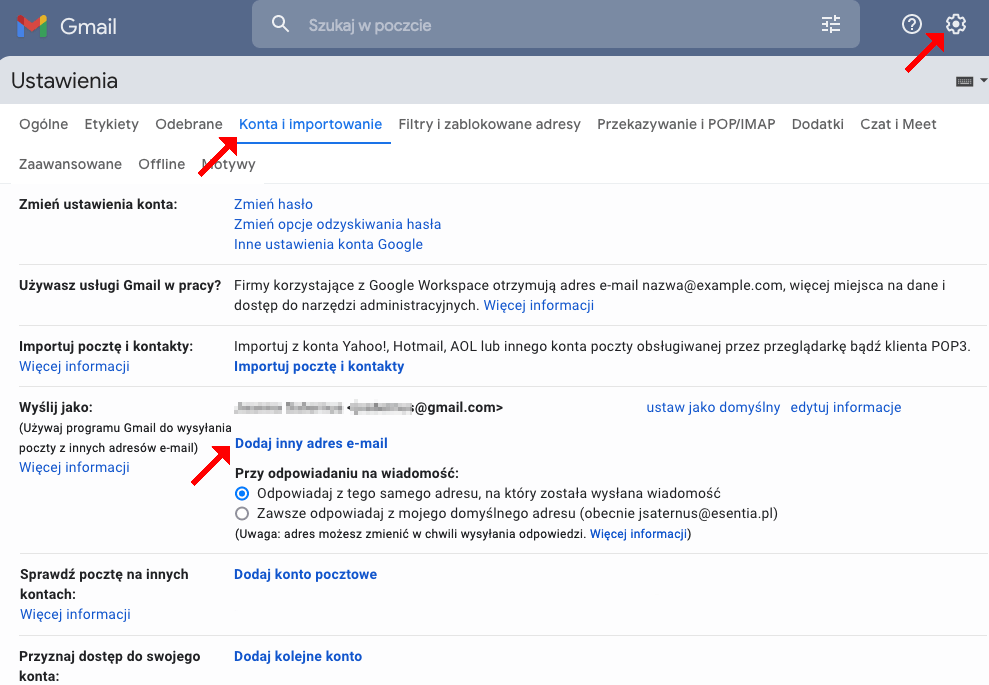The image size is (989, 685).
Task: Open Gmail settings gear icon
Action: 955,25
